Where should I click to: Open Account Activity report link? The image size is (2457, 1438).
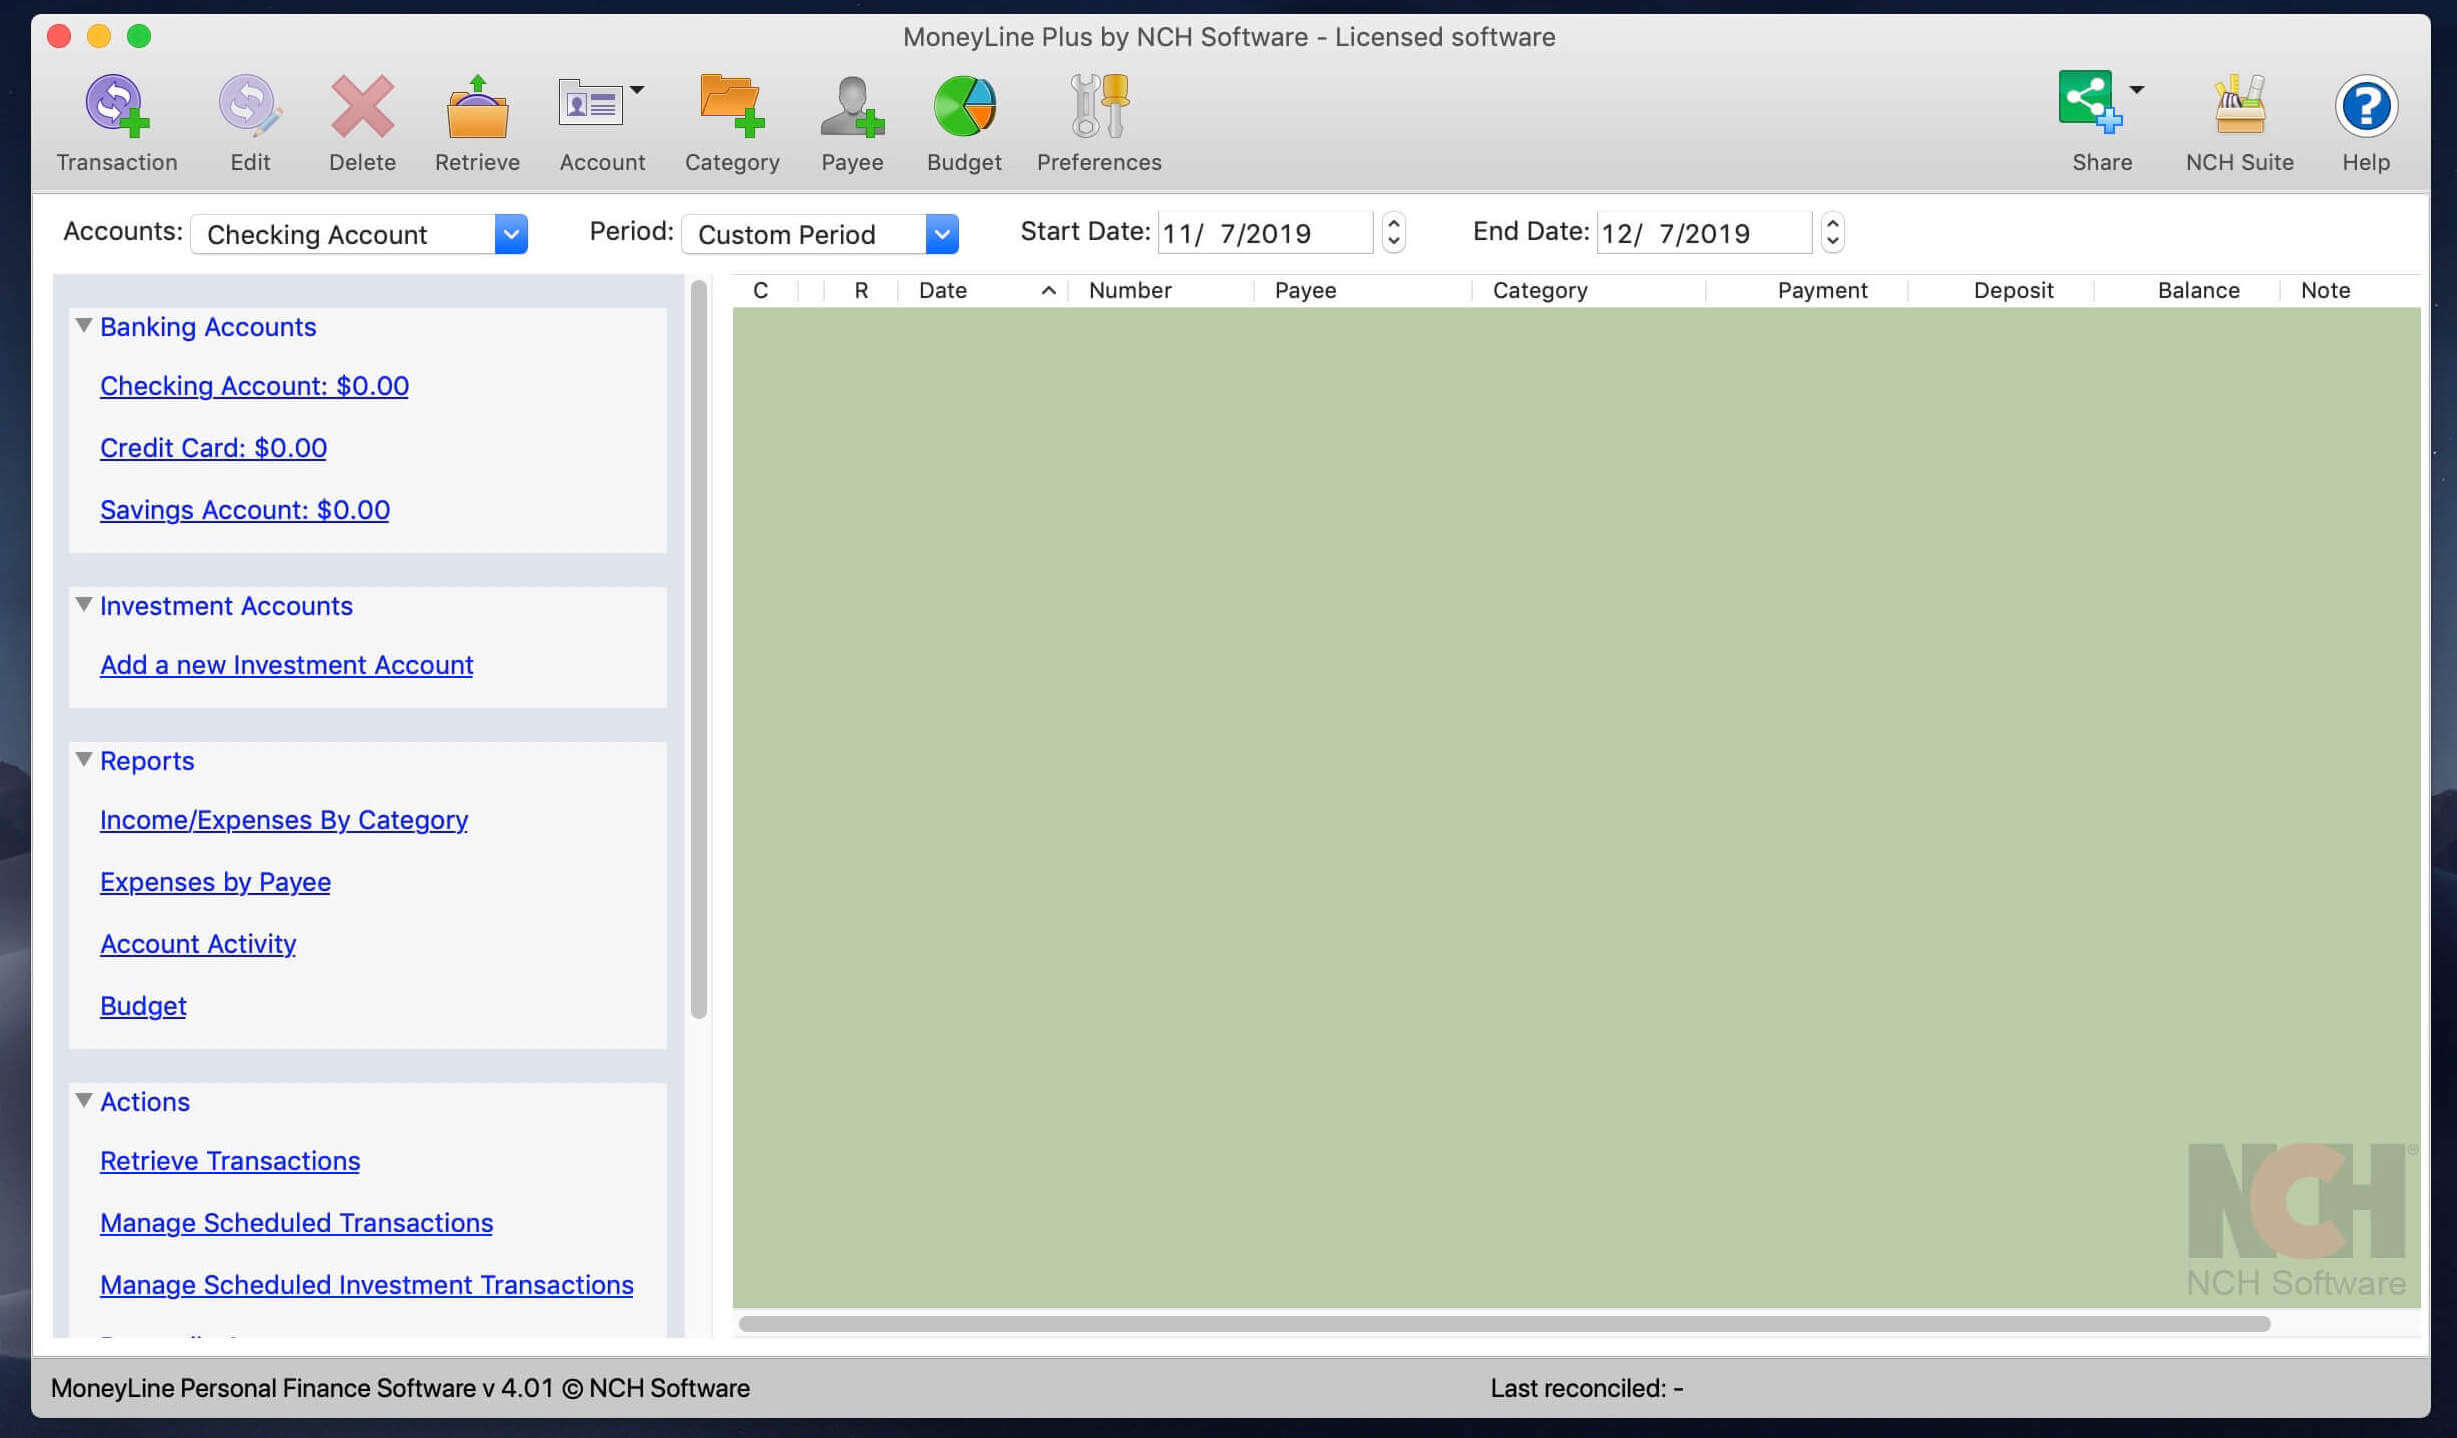click(x=198, y=944)
